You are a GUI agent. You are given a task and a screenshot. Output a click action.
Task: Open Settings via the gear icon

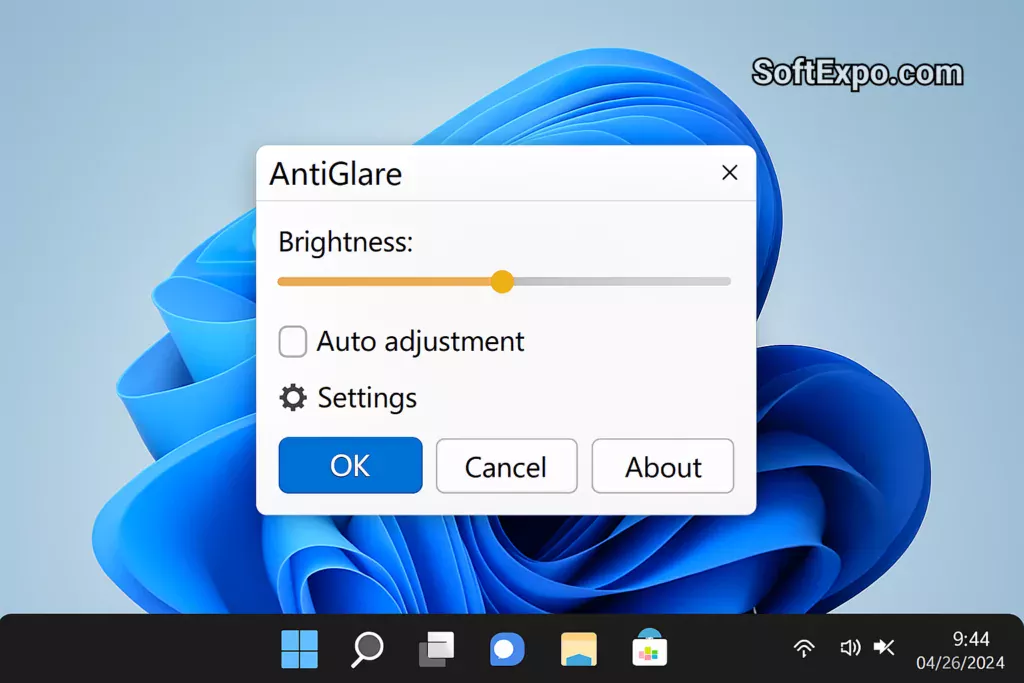pyautogui.click(x=293, y=397)
